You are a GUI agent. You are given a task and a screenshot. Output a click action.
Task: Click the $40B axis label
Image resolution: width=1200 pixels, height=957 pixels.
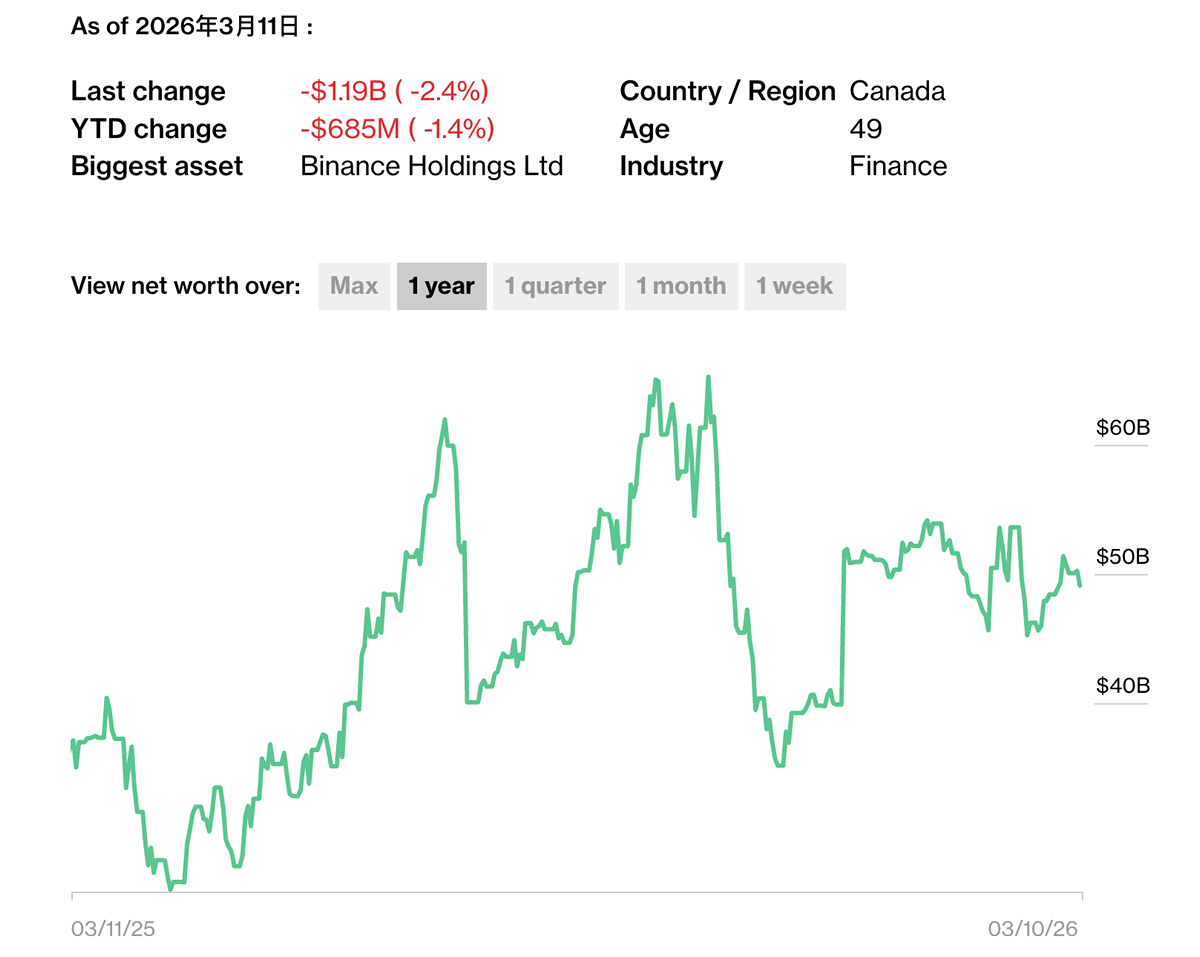point(1123,686)
